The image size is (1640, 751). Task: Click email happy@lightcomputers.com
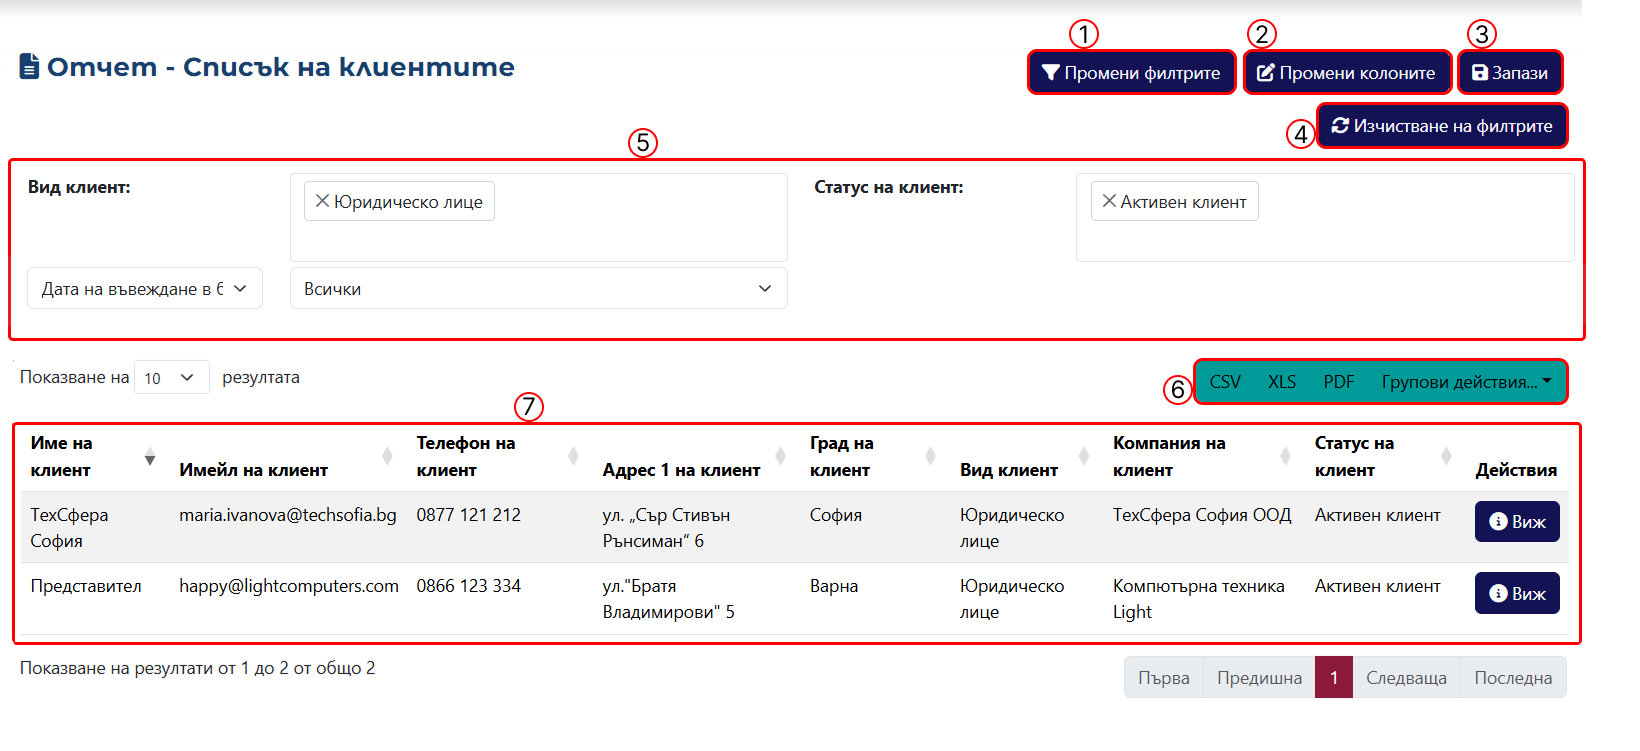289,586
